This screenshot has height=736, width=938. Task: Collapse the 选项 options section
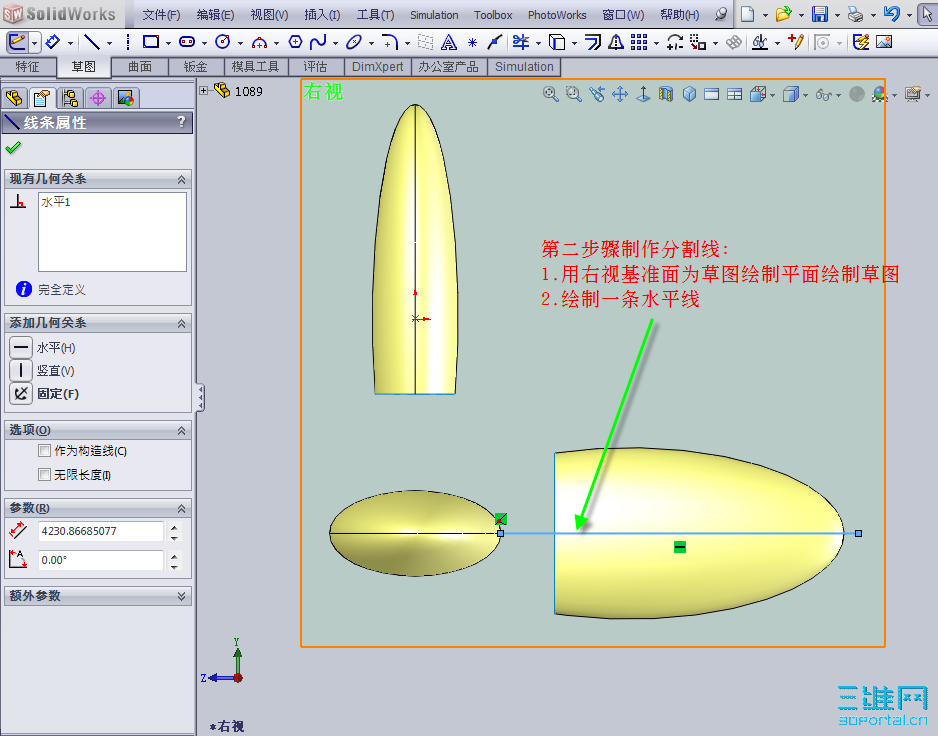[181, 431]
